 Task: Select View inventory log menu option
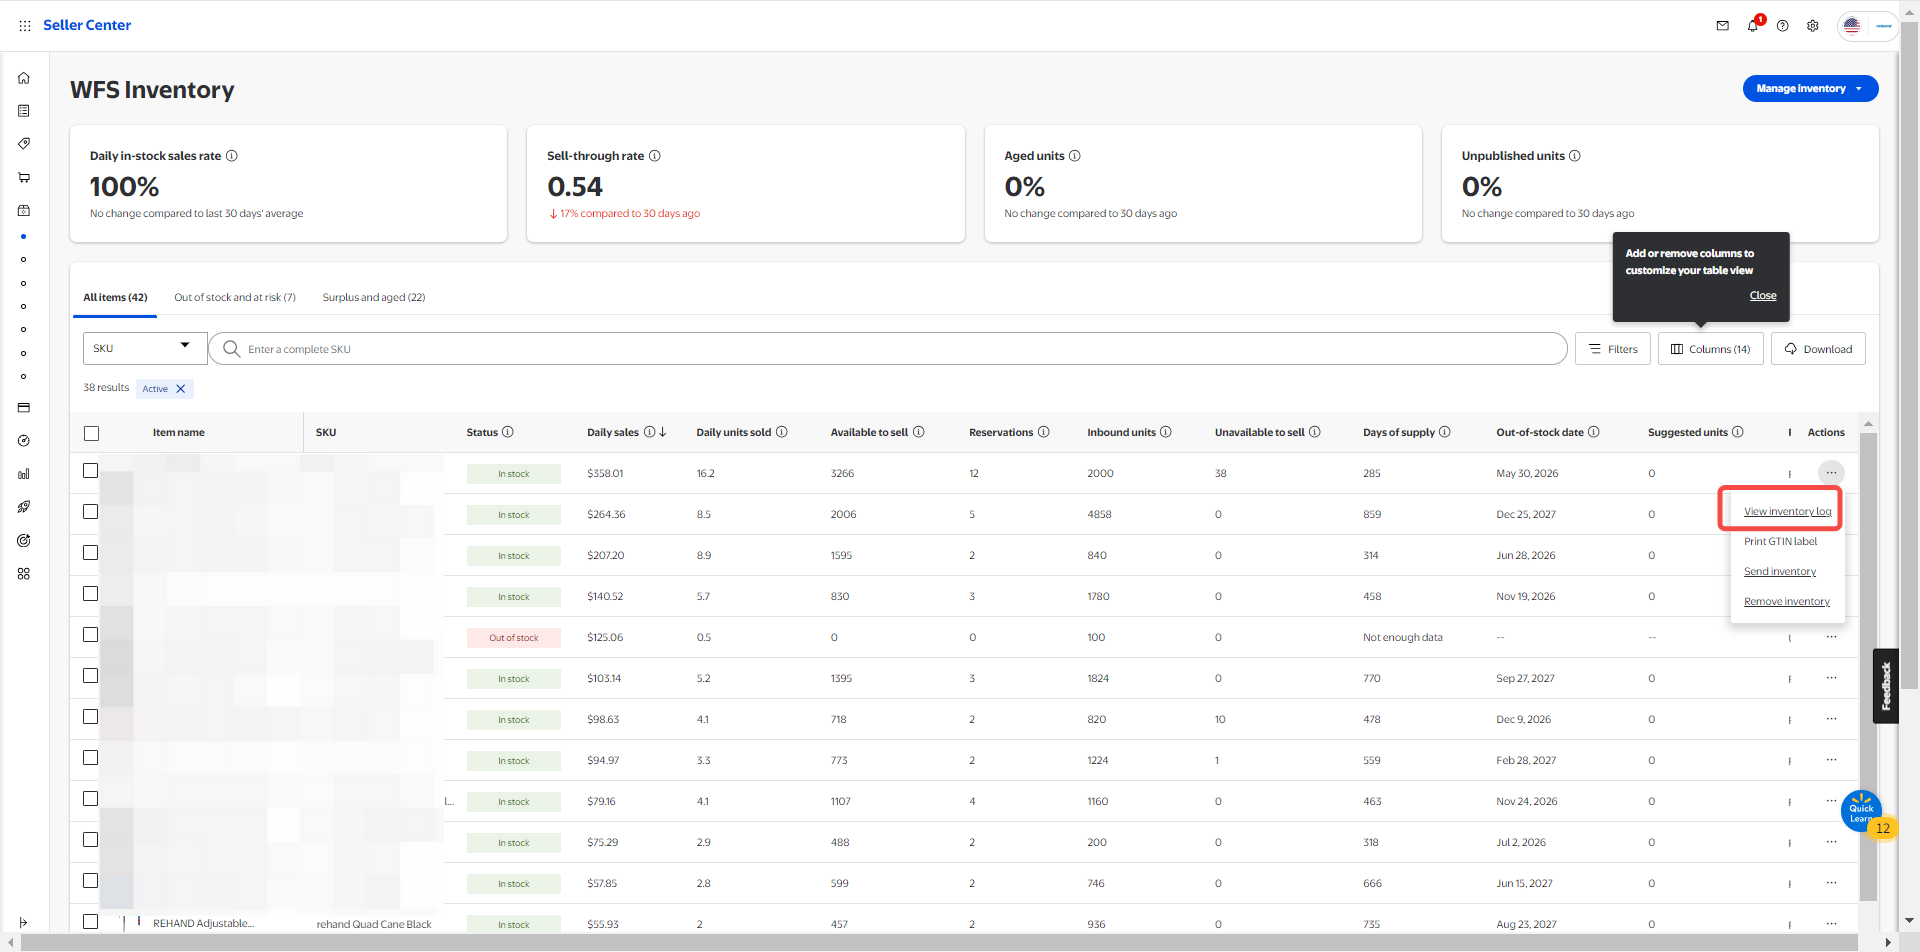(x=1787, y=512)
